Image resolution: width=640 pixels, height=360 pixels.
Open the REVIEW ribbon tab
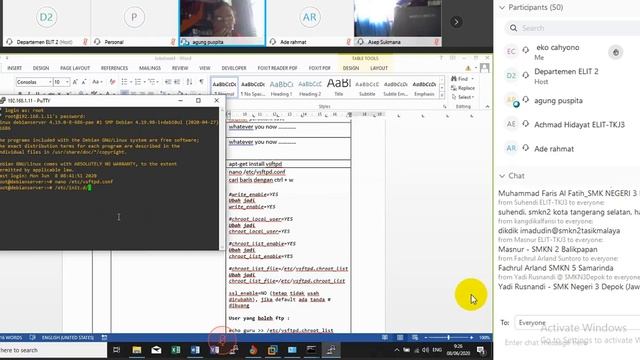(180, 68)
